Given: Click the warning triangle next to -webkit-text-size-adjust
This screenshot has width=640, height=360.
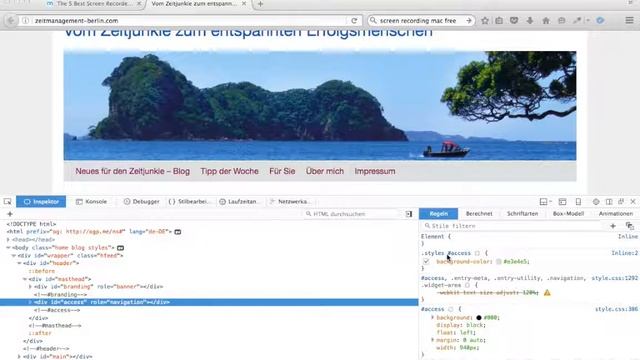Looking at the screenshot, I should click(x=547, y=293).
